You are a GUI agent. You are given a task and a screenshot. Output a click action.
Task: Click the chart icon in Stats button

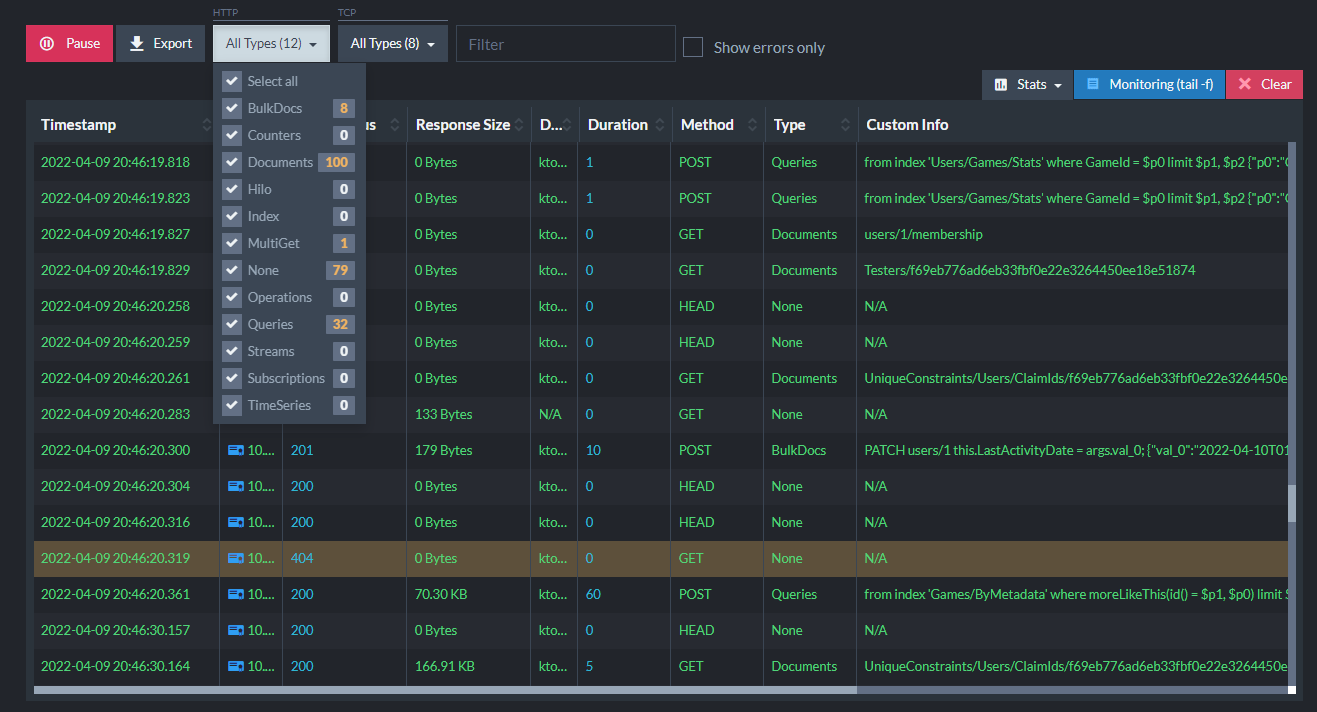1001,85
